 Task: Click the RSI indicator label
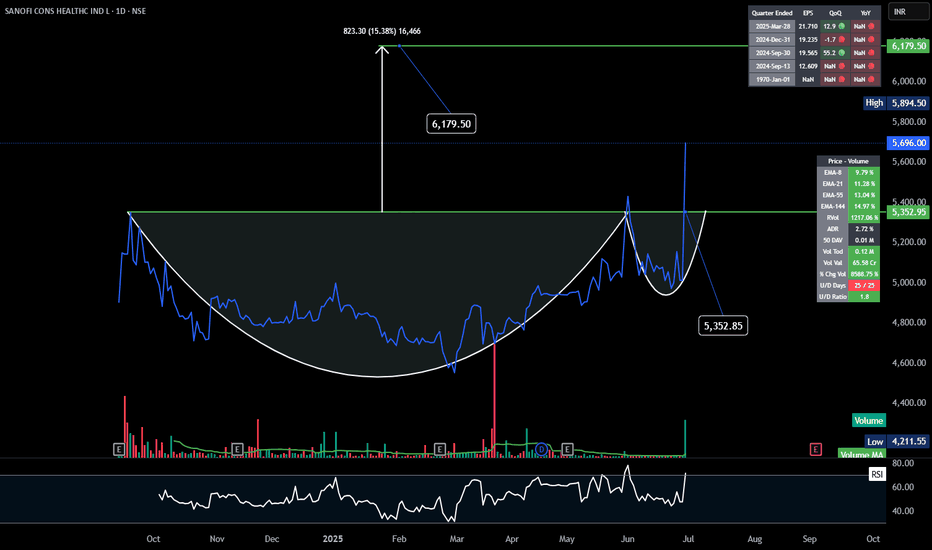[877, 474]
